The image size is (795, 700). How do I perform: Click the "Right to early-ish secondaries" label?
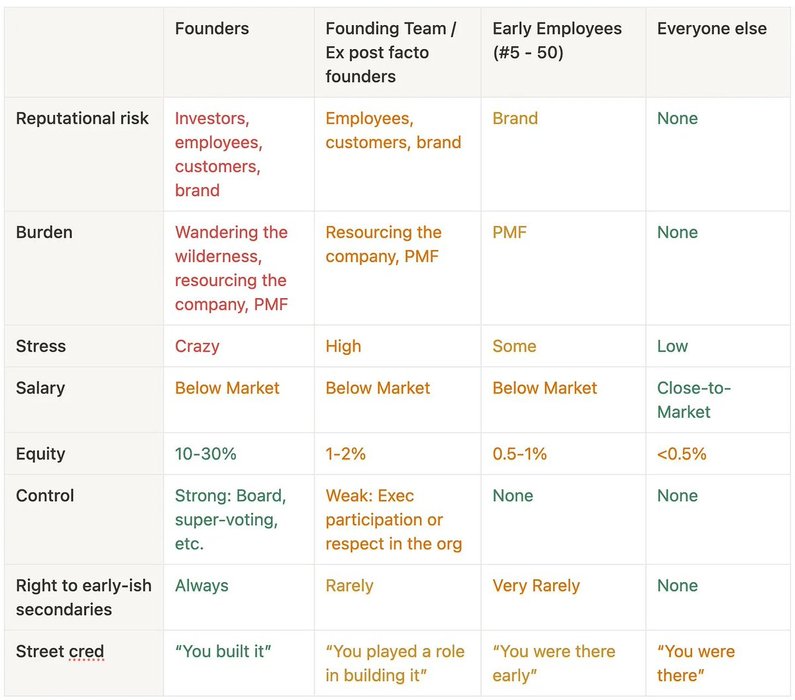83,597
